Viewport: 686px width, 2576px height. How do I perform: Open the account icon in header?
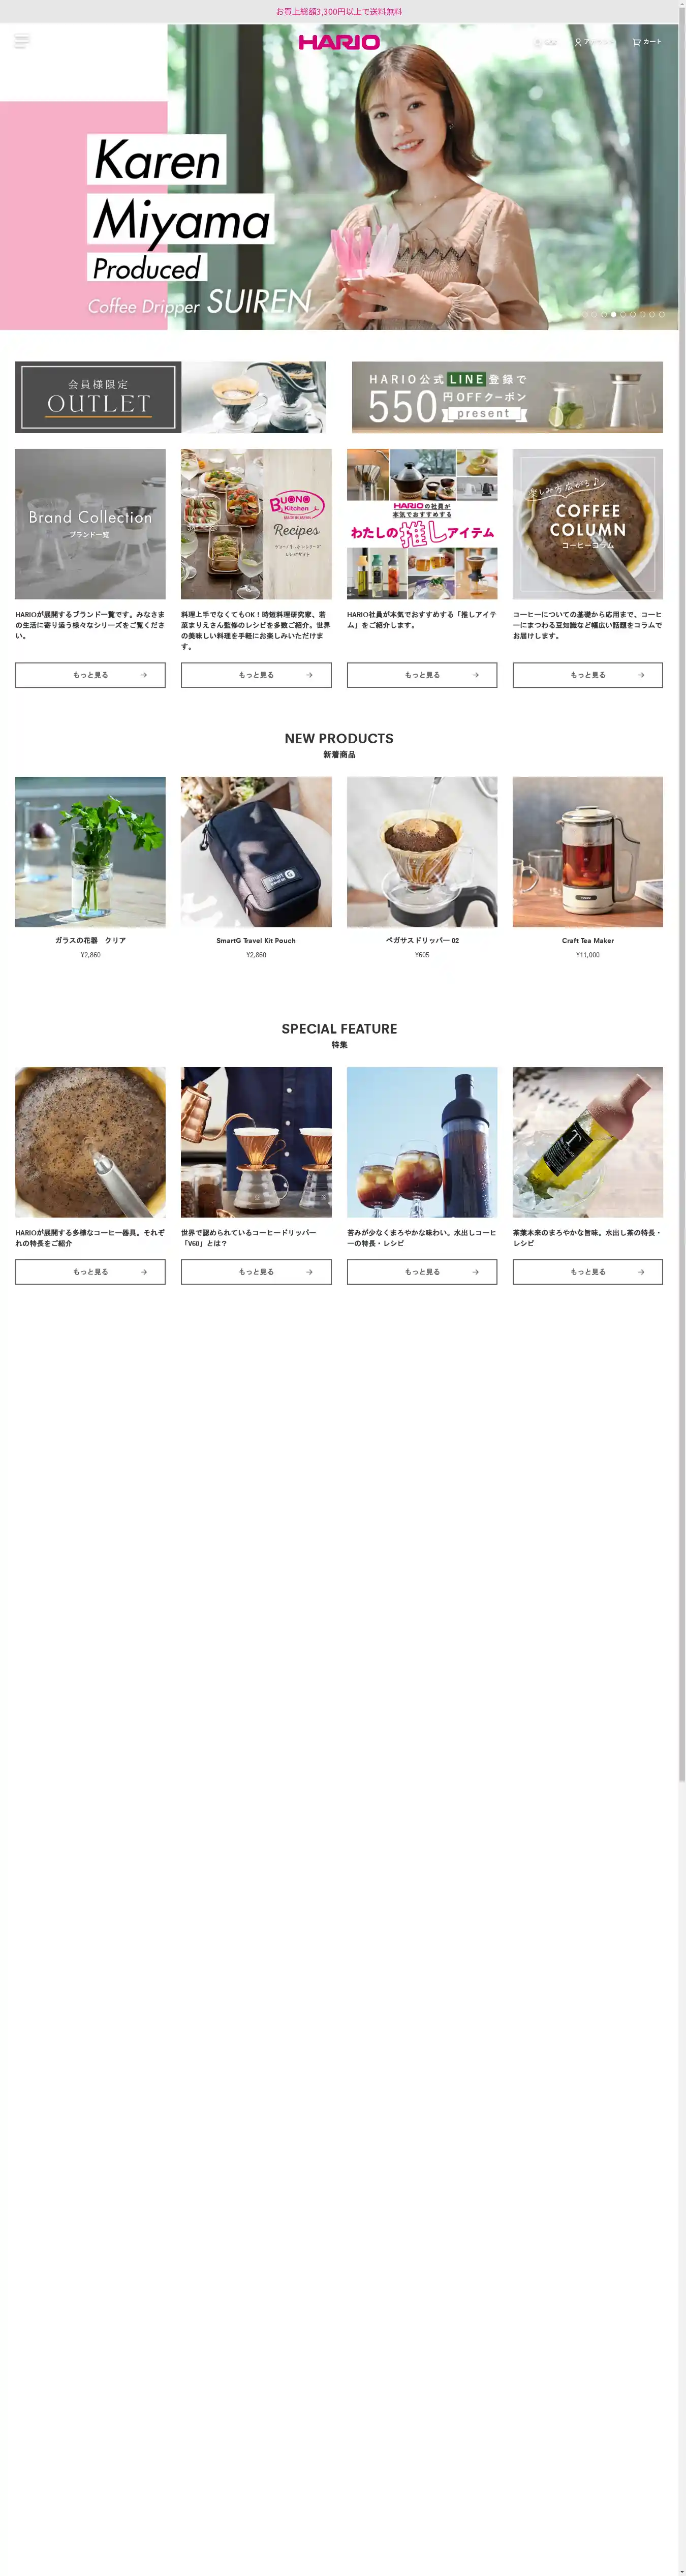pyautogui.click(x=594, y=42)
